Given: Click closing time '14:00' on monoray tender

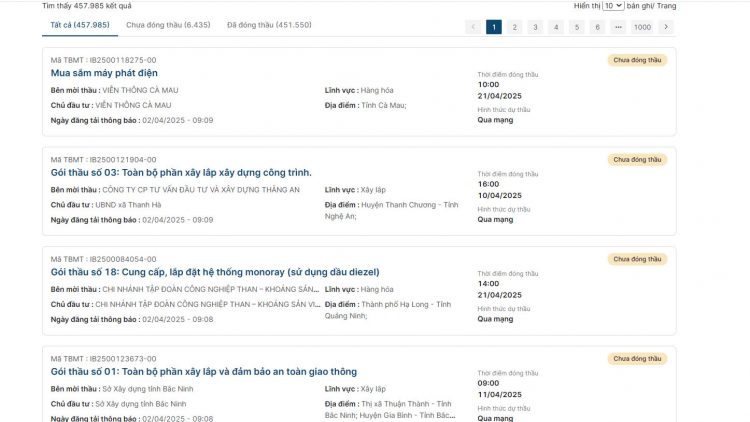Looking at the screenshot, I should 488,283.
